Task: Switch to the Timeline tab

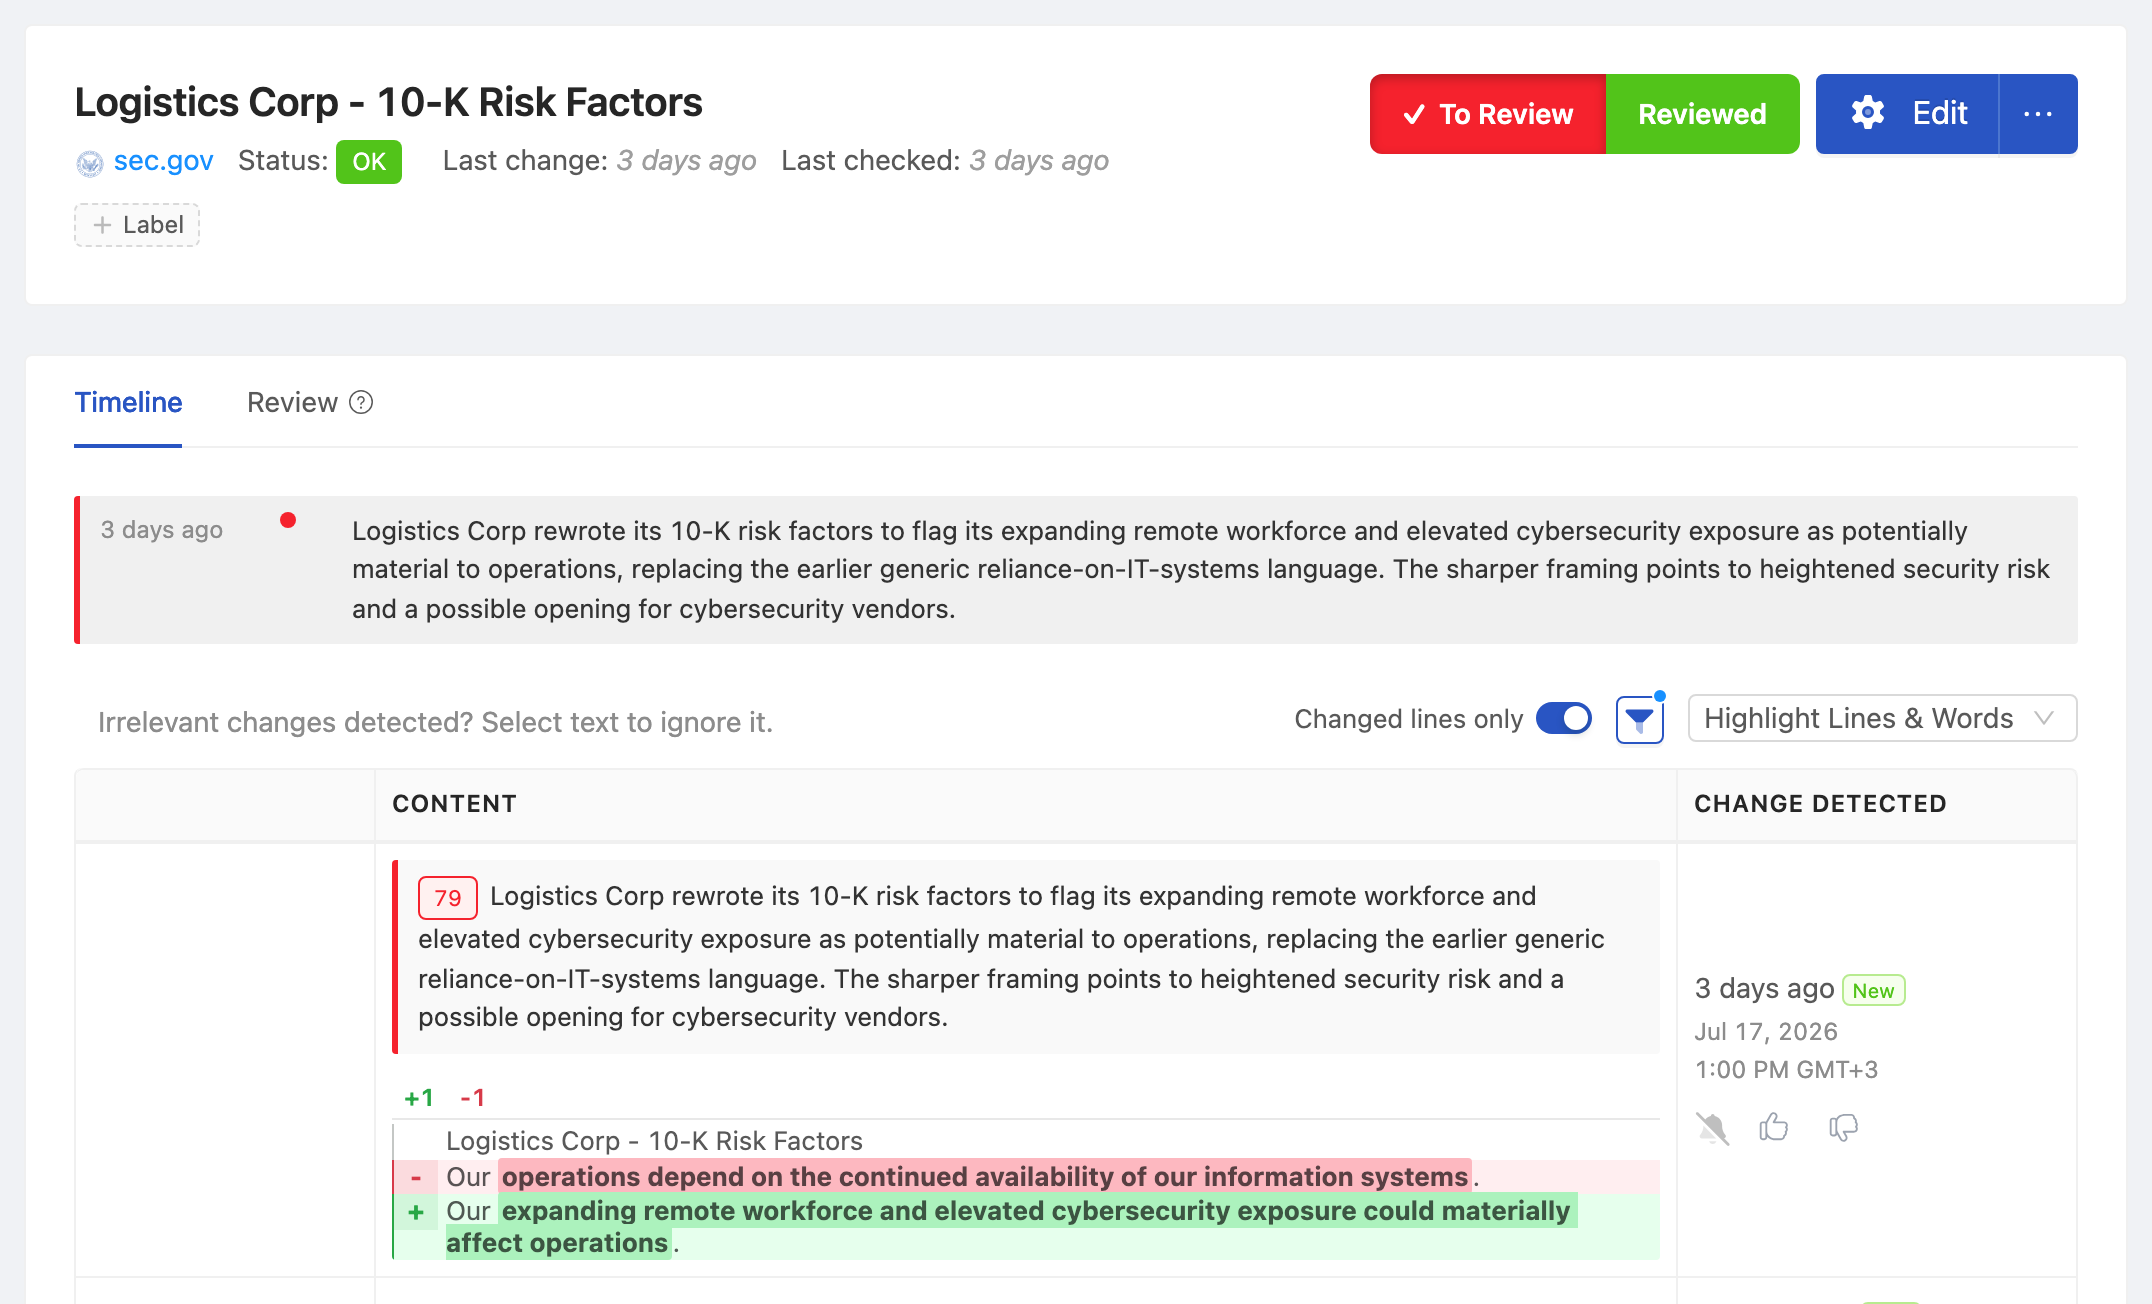Action: coord(128,402)
